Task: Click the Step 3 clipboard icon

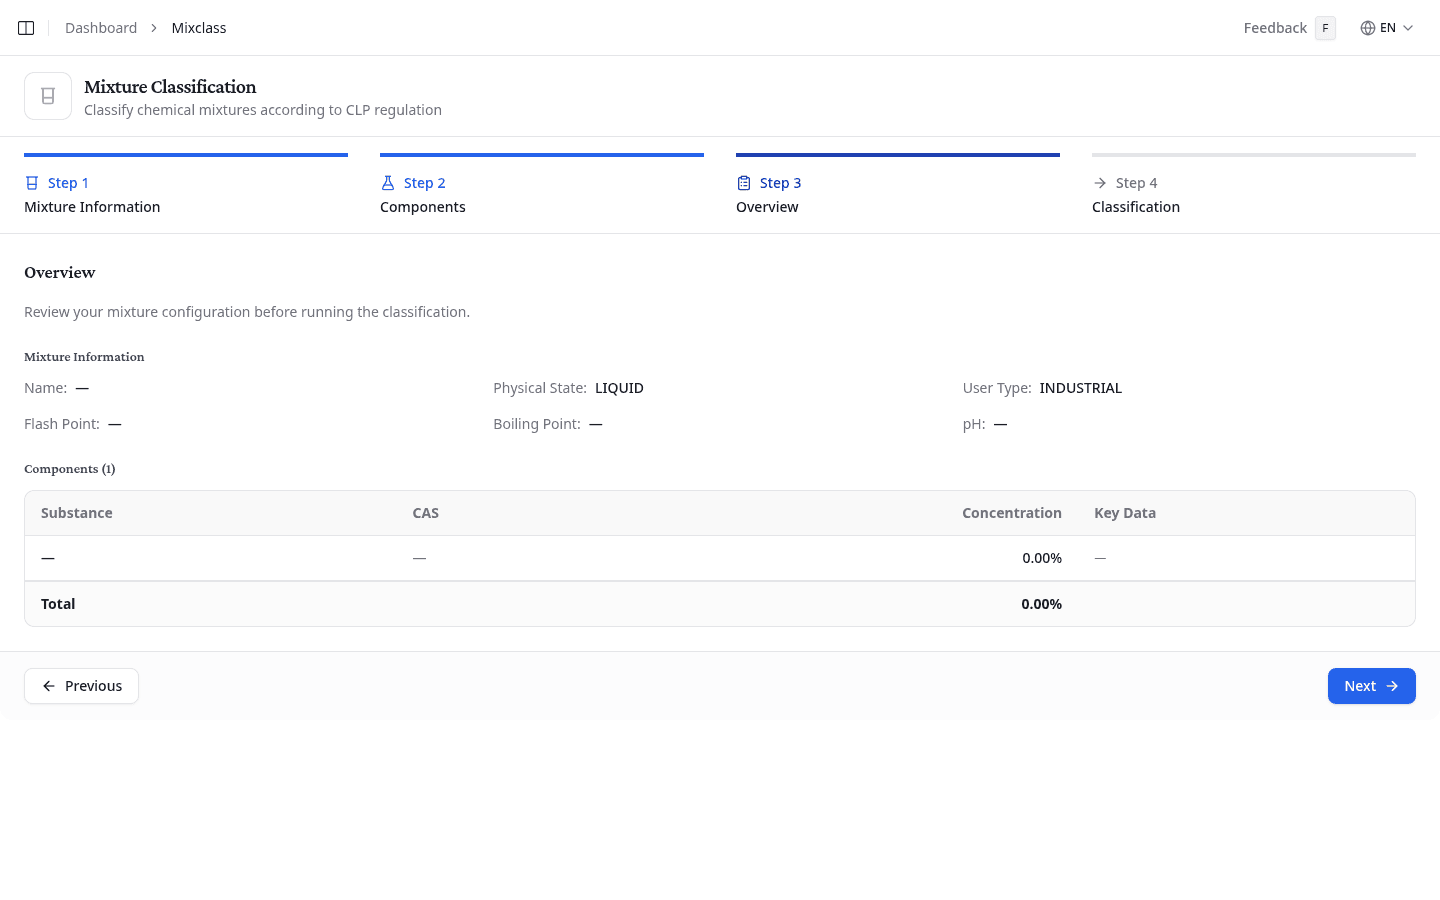Action: pyautogui.click(x=744, y=183)
